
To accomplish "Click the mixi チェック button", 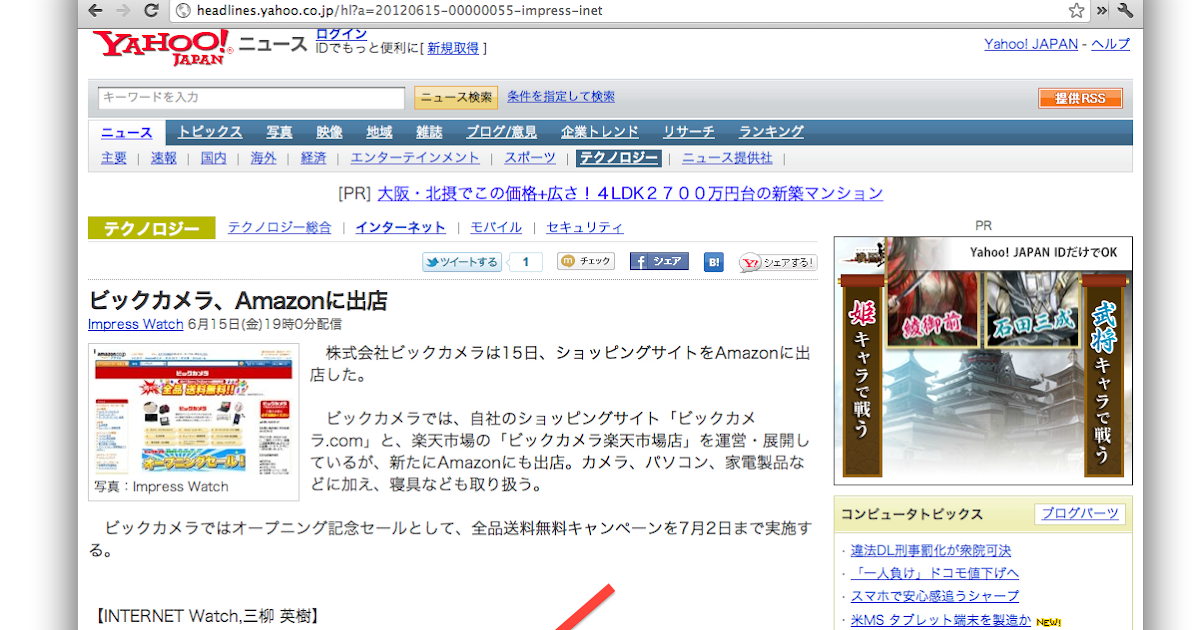I will (586, 262).
